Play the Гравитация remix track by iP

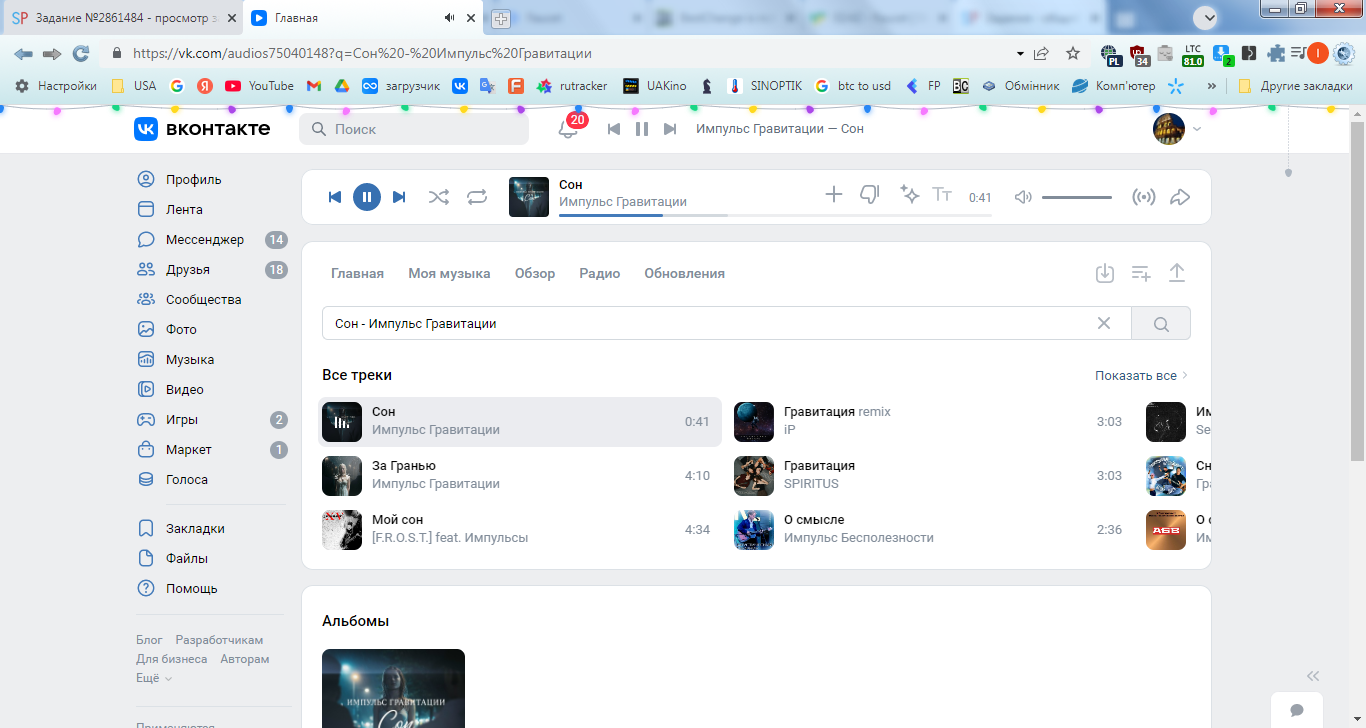[x=932, y=422]
